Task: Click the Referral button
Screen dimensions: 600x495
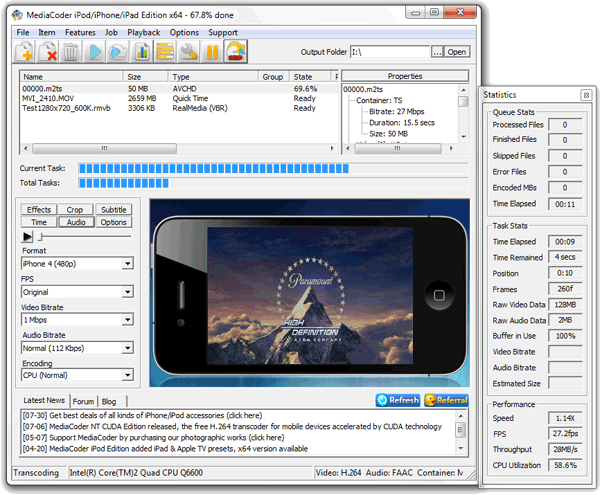Action: [x=446, y=400]
